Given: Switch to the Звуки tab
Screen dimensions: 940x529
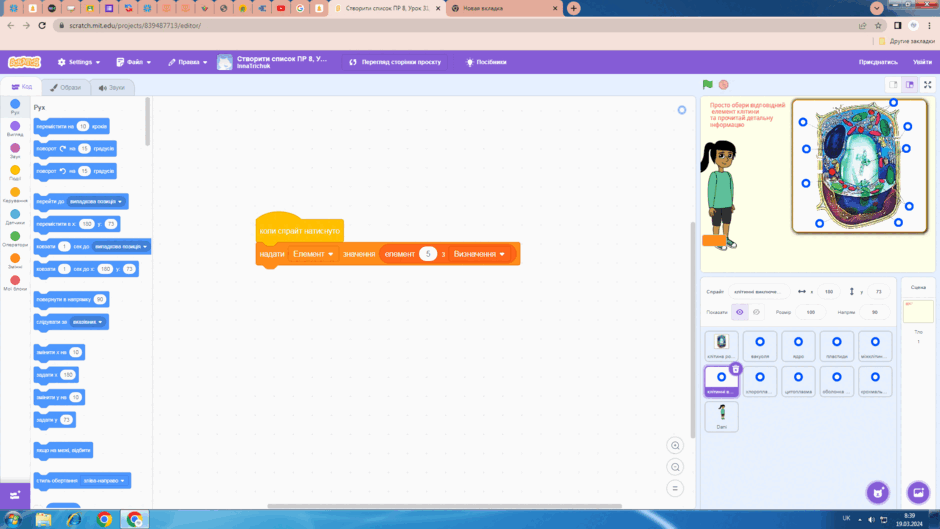Looking at the screenshot, I should pos(112,88).
